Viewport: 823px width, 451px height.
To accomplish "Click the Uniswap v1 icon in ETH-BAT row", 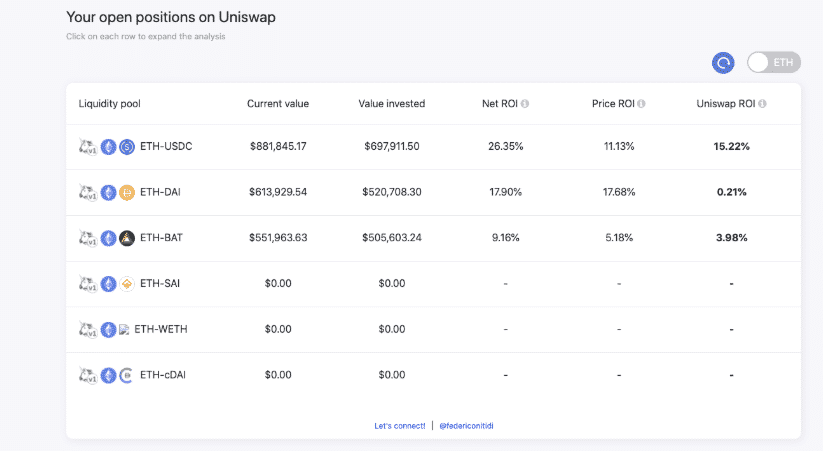I will [x=88, y=238].
